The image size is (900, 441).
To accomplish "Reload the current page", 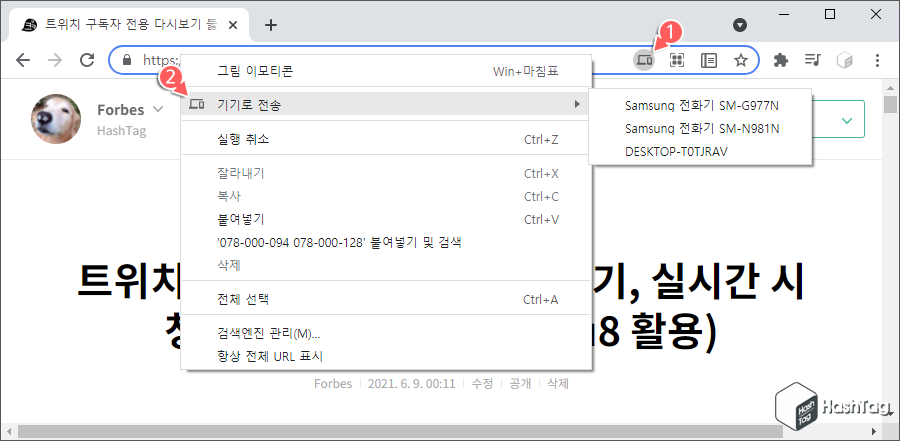I will click(x=87, y=60).
